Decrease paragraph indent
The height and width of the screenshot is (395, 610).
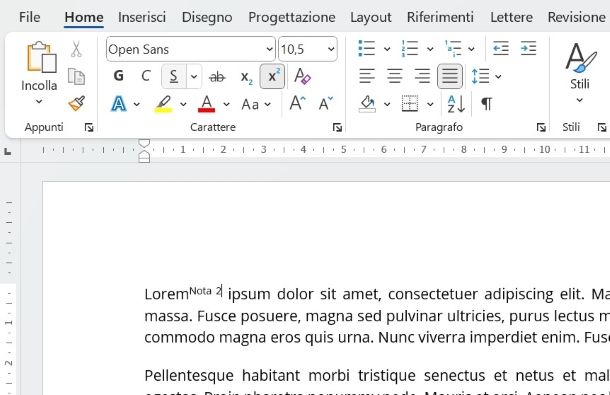(x=501, y=48)
